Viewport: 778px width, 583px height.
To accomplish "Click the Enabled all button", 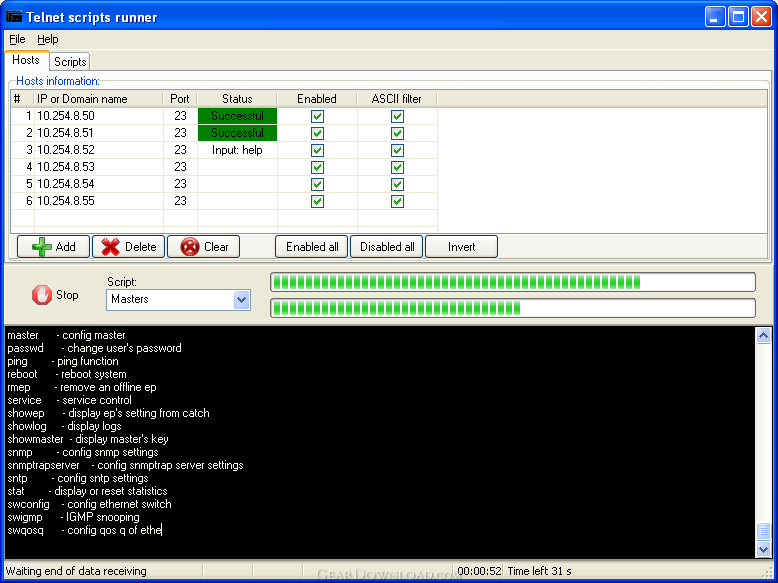I will tap(312, 247).
